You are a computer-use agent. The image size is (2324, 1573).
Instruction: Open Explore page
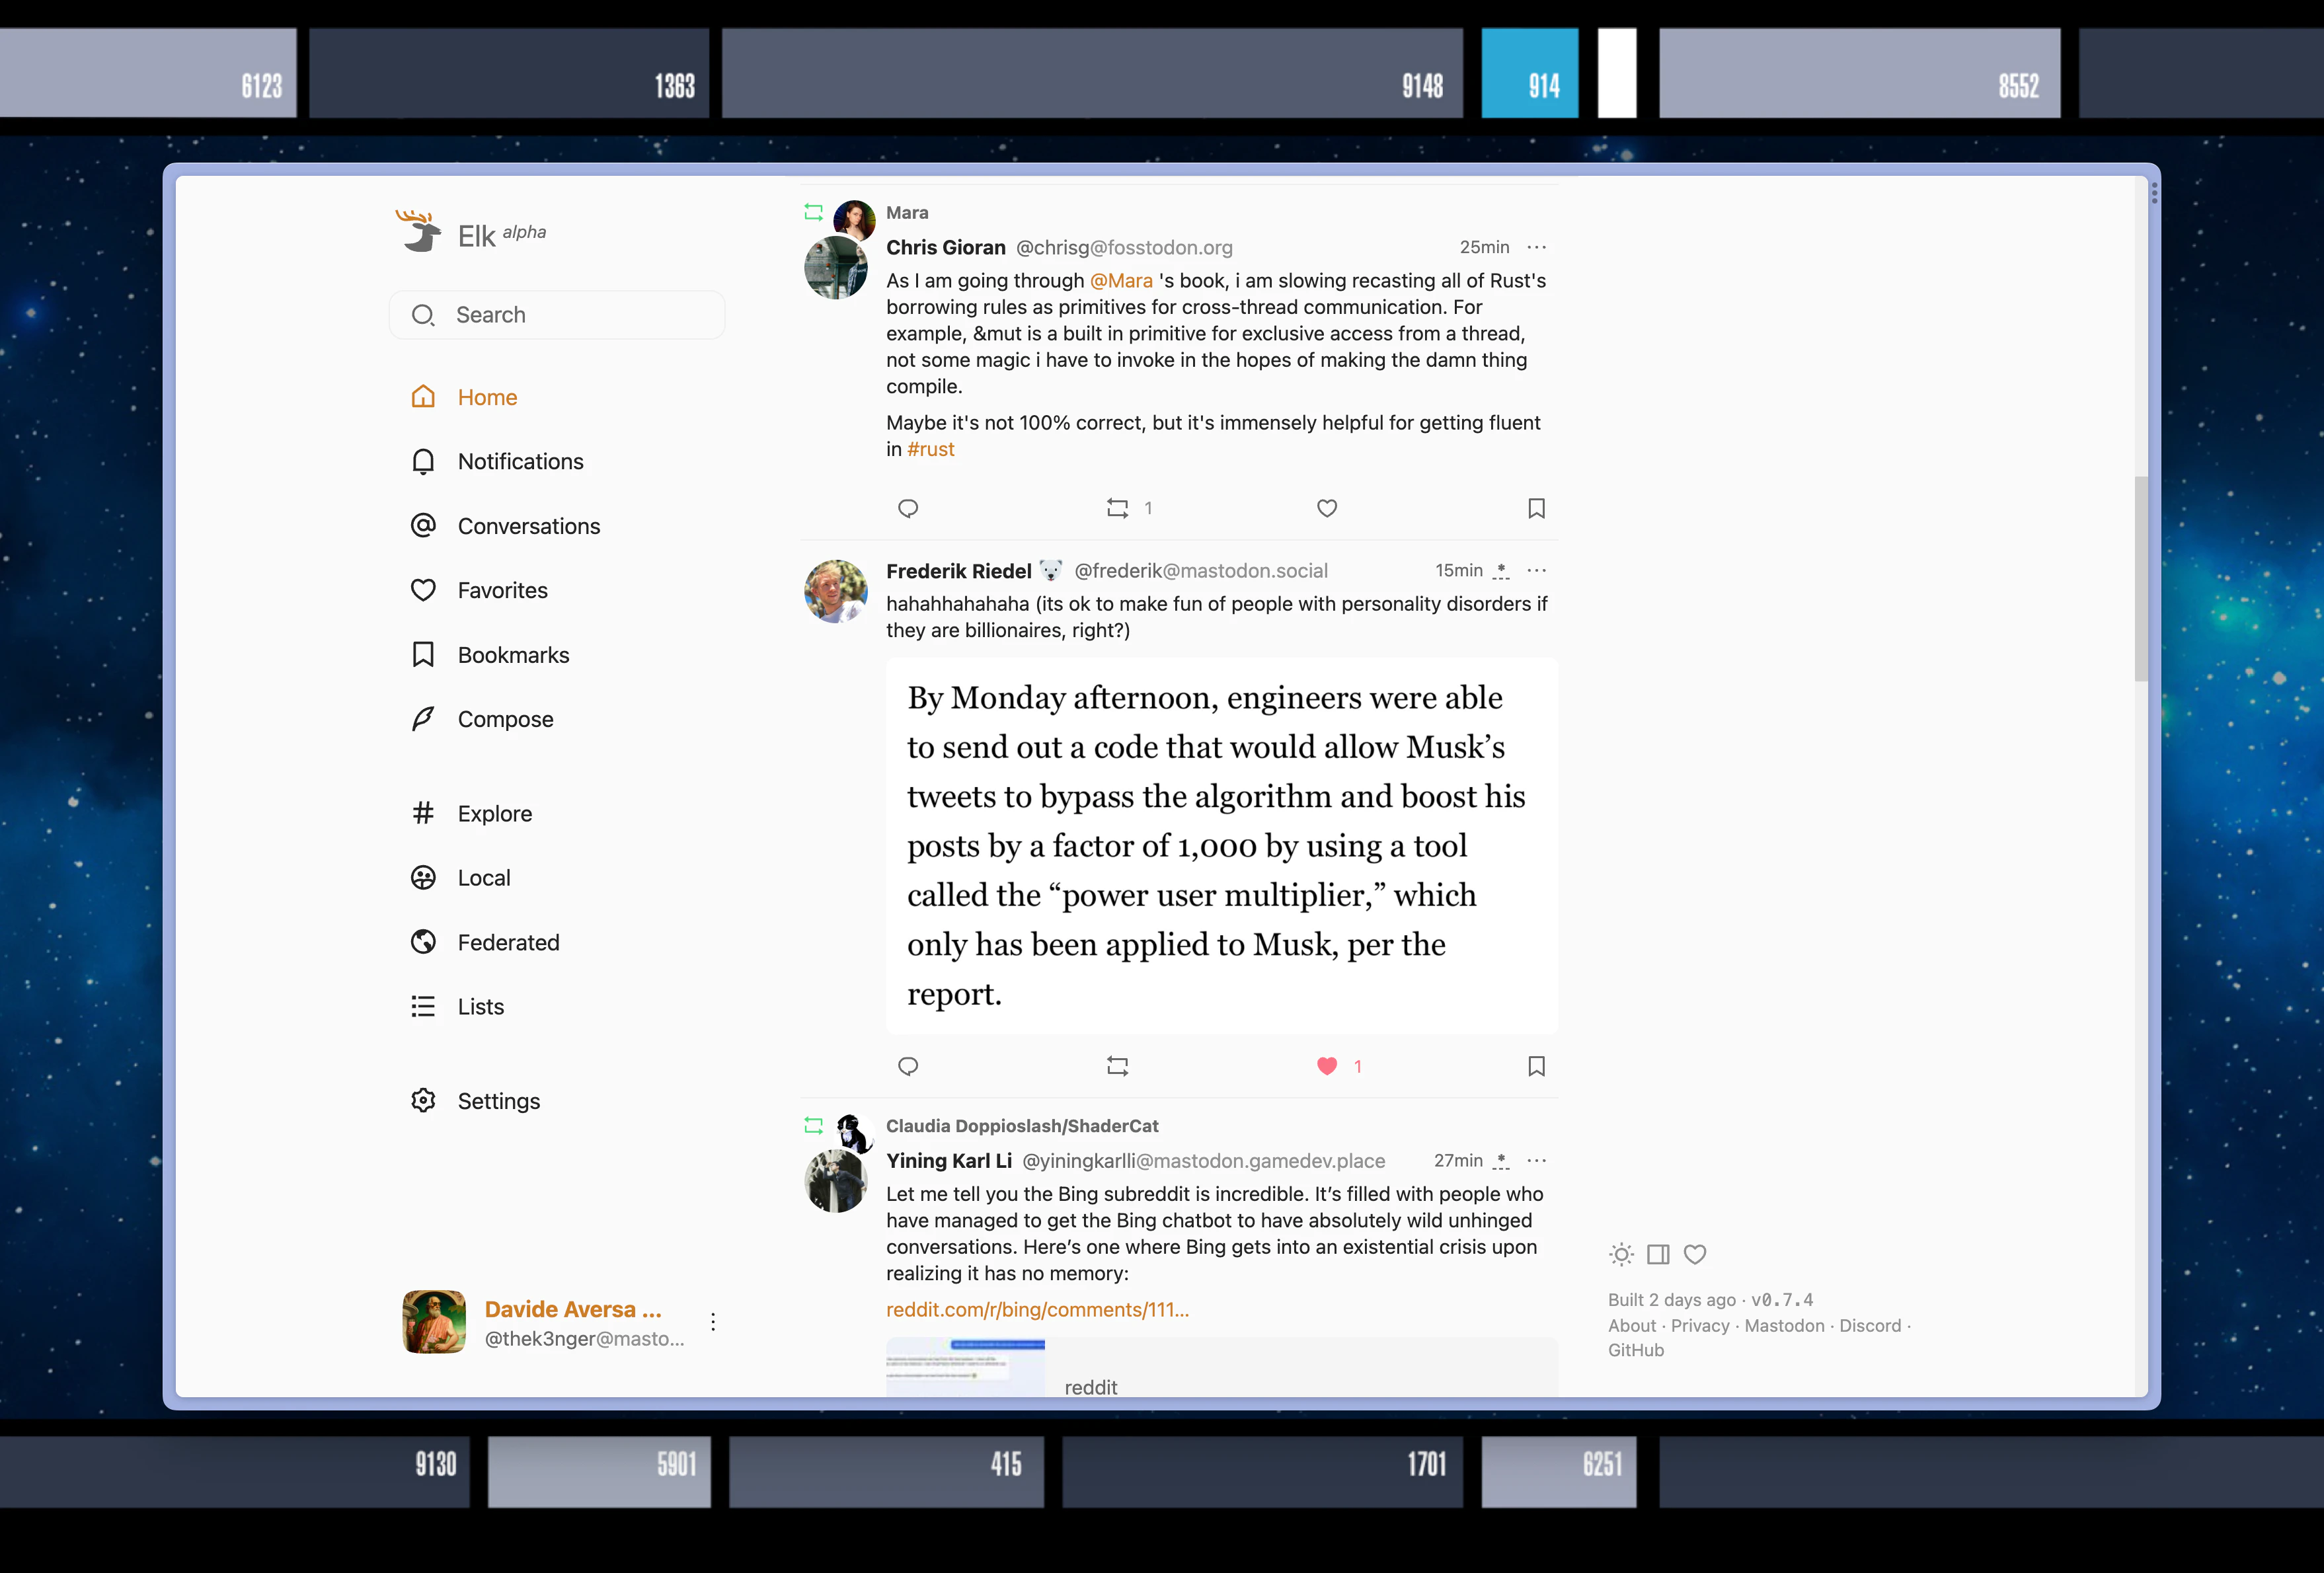click(471, 813)
